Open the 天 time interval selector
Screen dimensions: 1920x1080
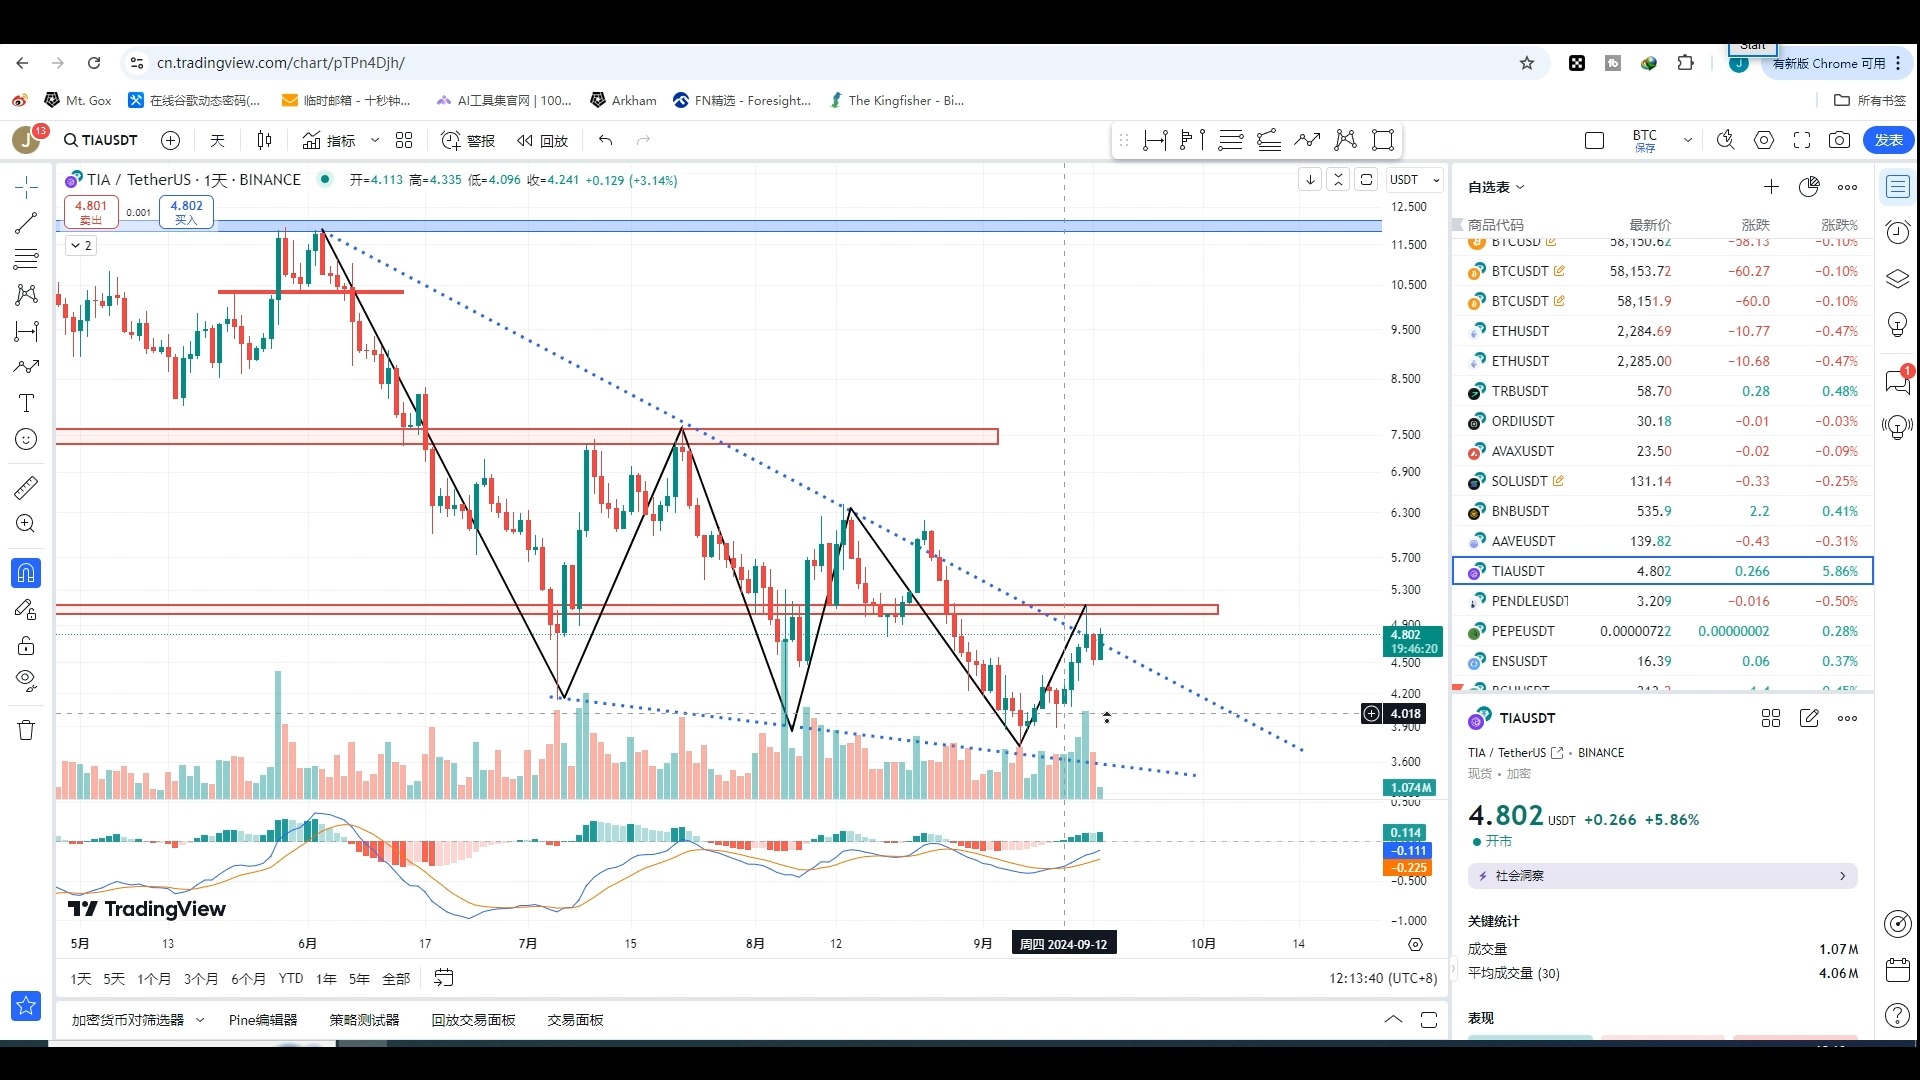pyautogui.click(x=217, y=140)
